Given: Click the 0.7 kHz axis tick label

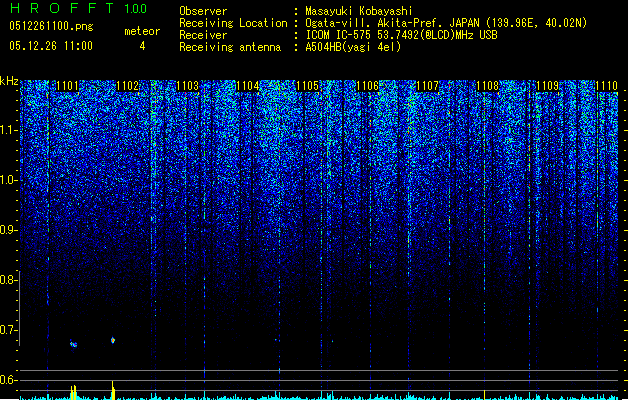Looking at the screenshot, I should click(9, 330).
